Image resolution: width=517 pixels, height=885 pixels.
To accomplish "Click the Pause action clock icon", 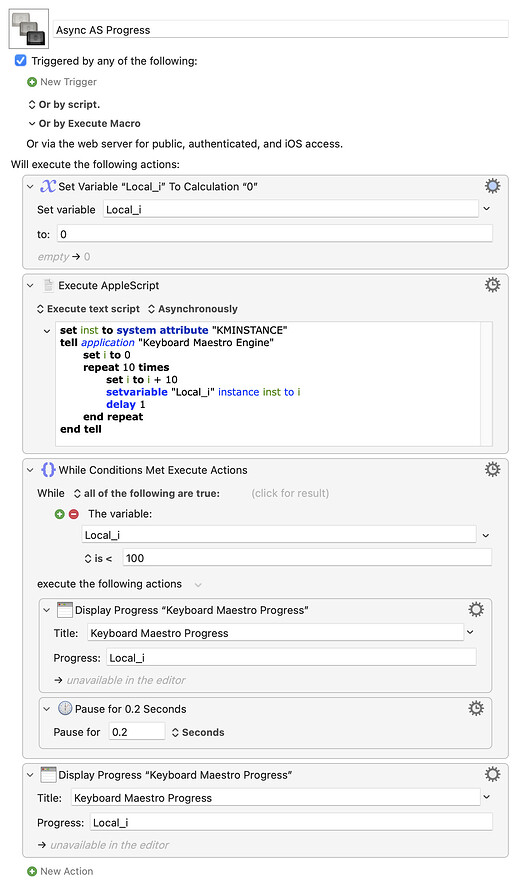I will pyautogui.click(x=65, y=709).
